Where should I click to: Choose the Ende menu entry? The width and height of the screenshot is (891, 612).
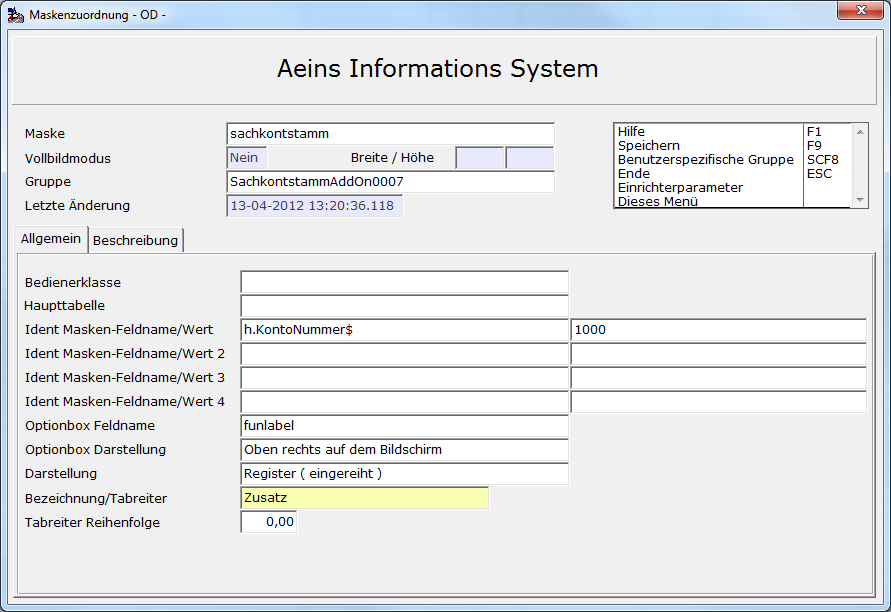[633, 173]
